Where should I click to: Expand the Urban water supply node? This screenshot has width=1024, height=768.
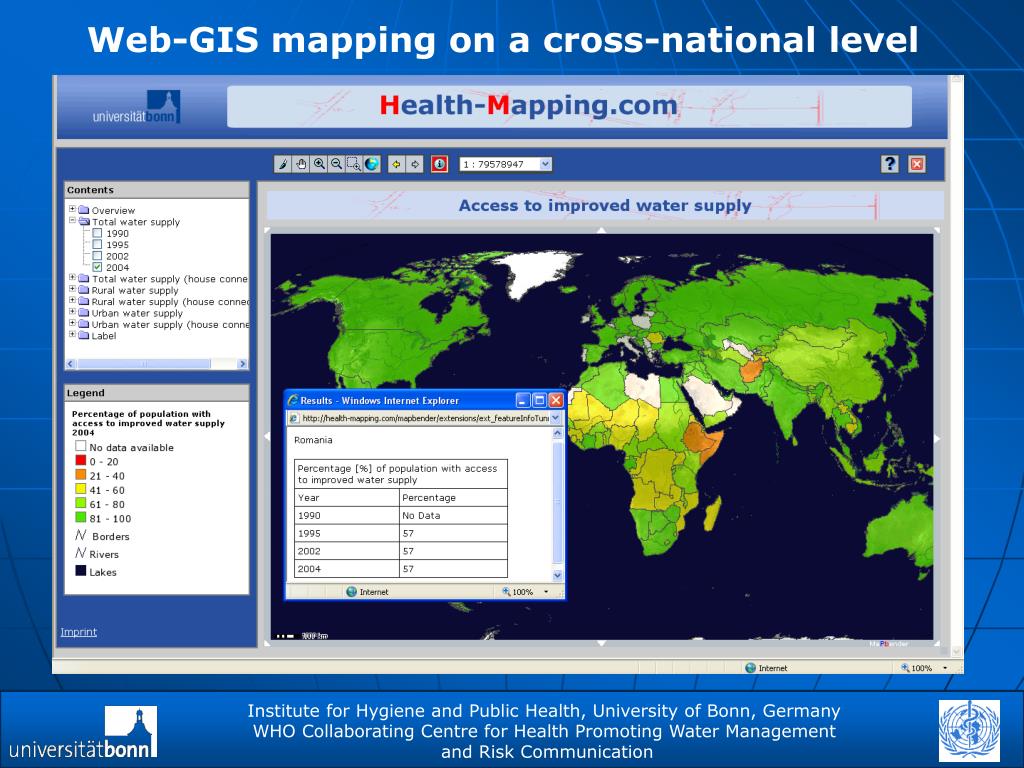72,312
